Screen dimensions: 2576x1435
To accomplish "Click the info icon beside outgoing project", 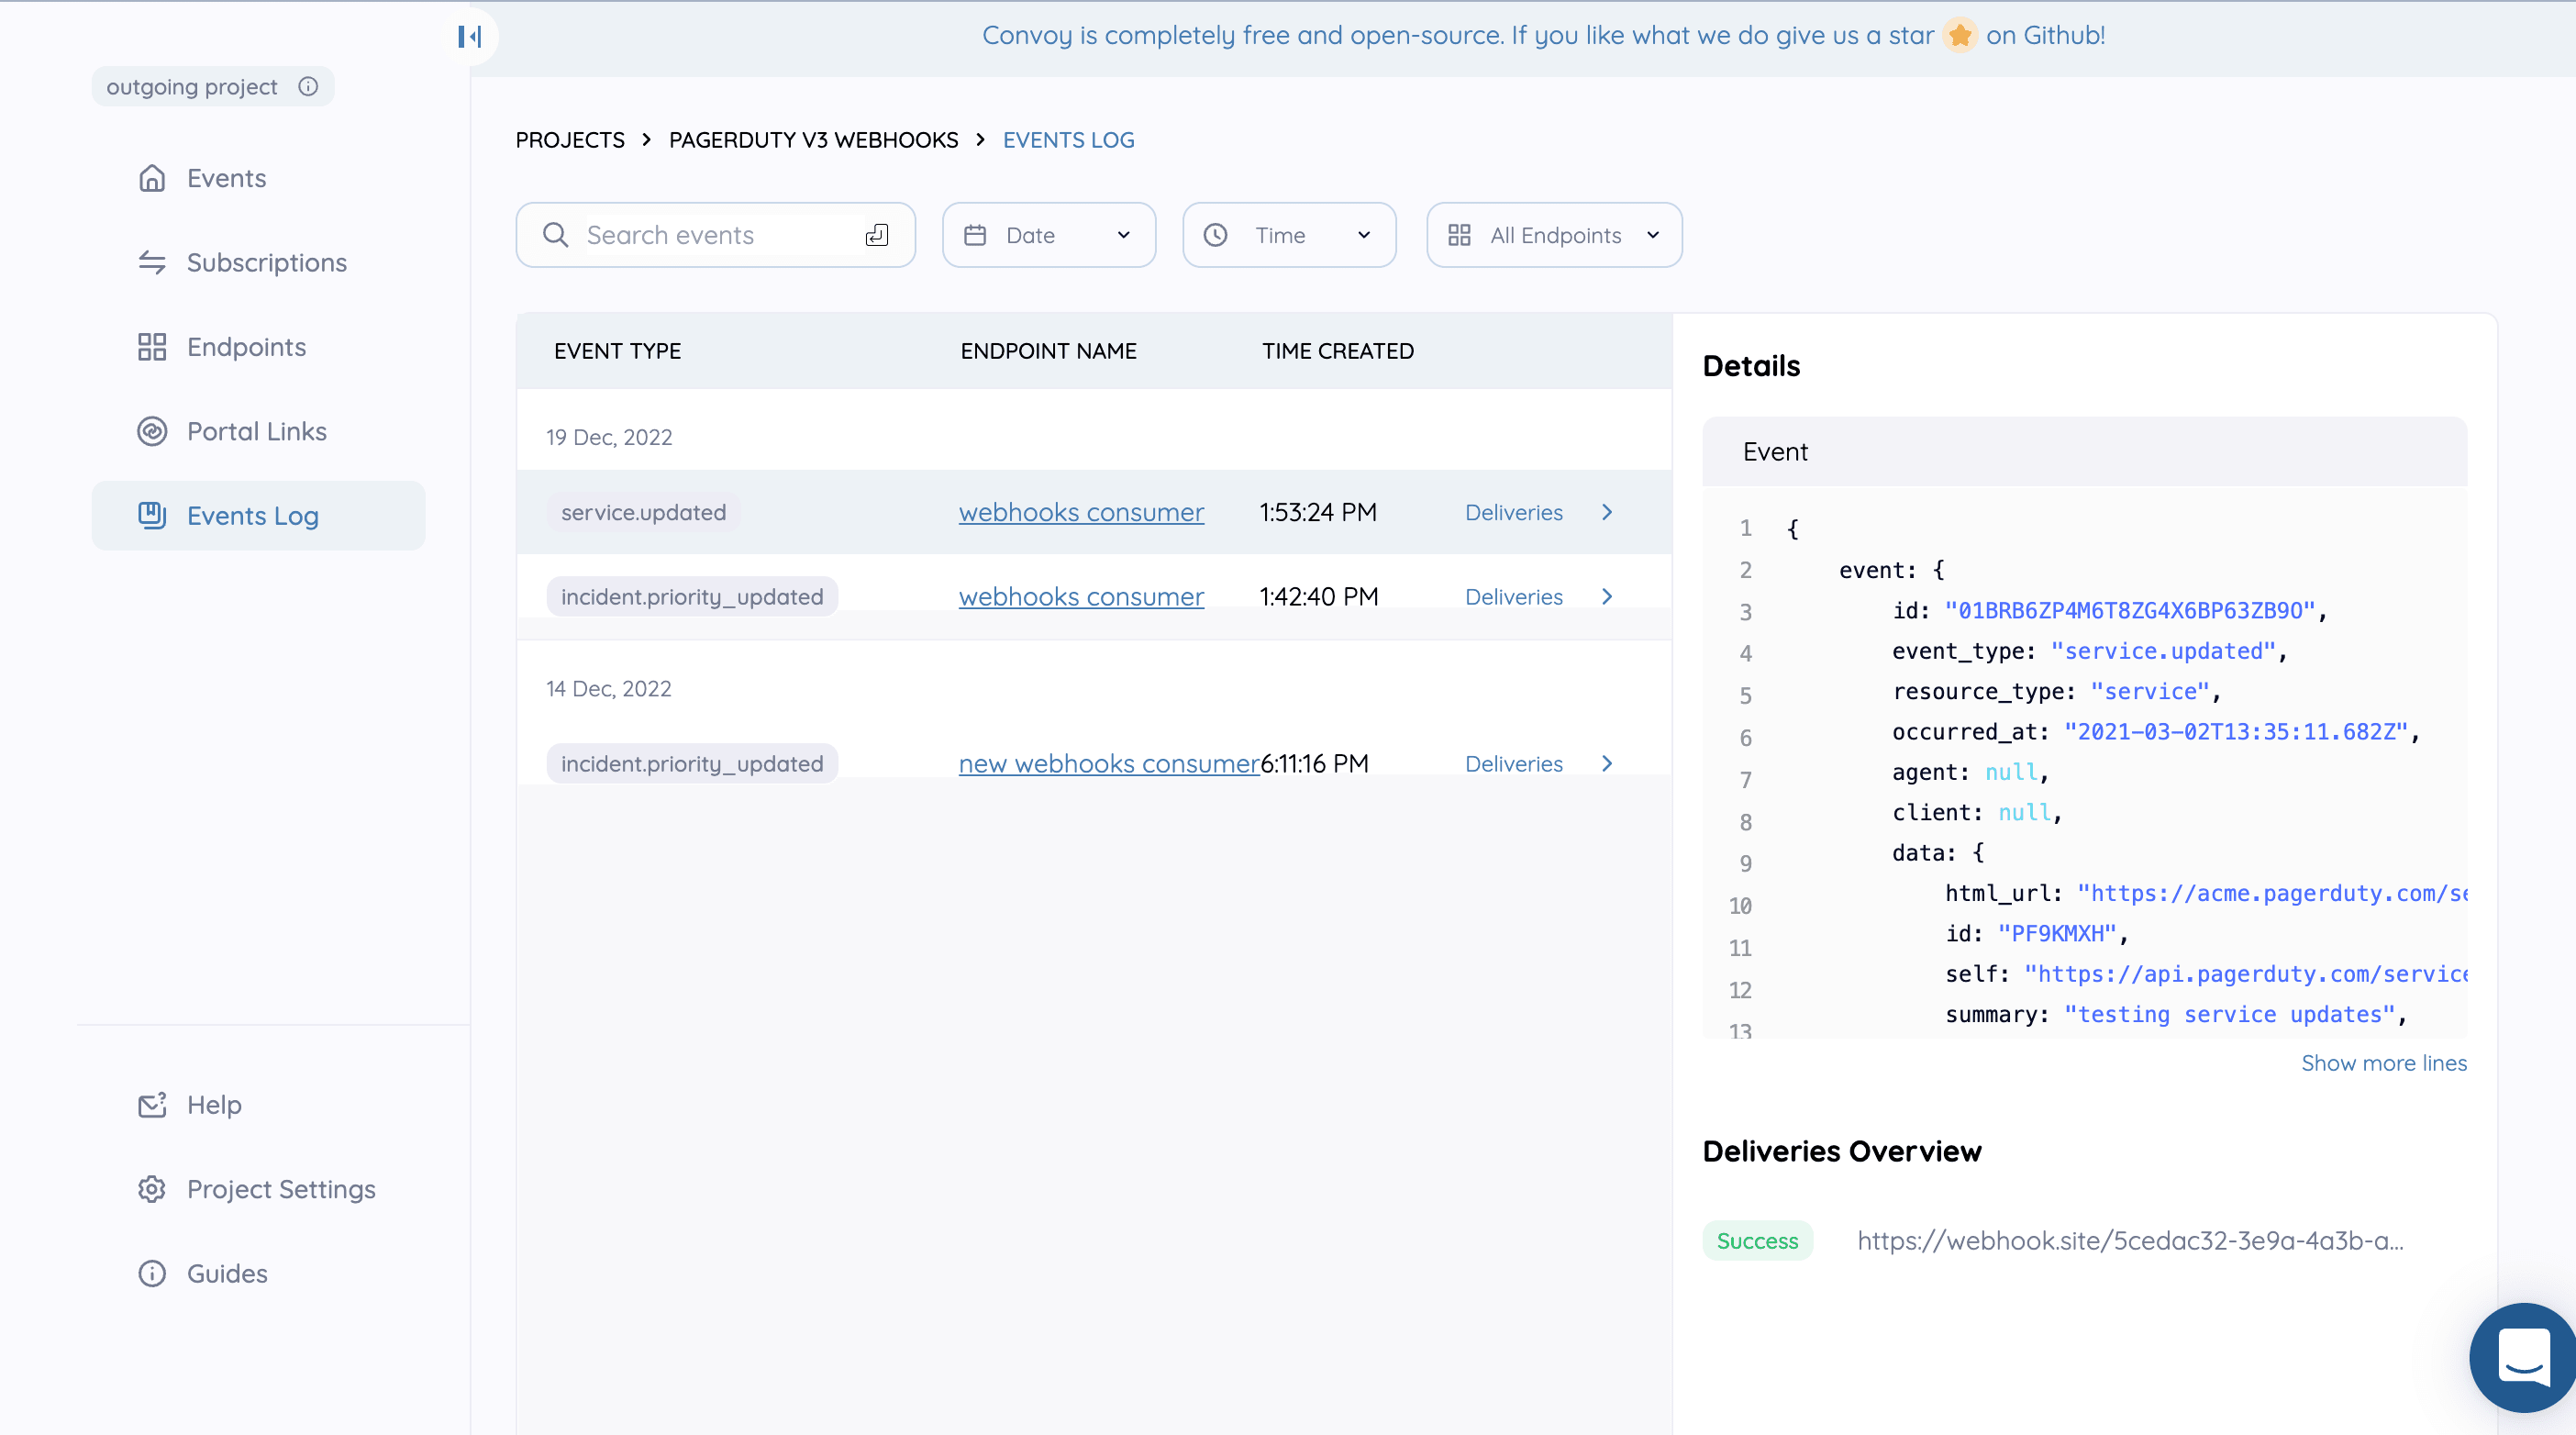I will click(308, 87).
